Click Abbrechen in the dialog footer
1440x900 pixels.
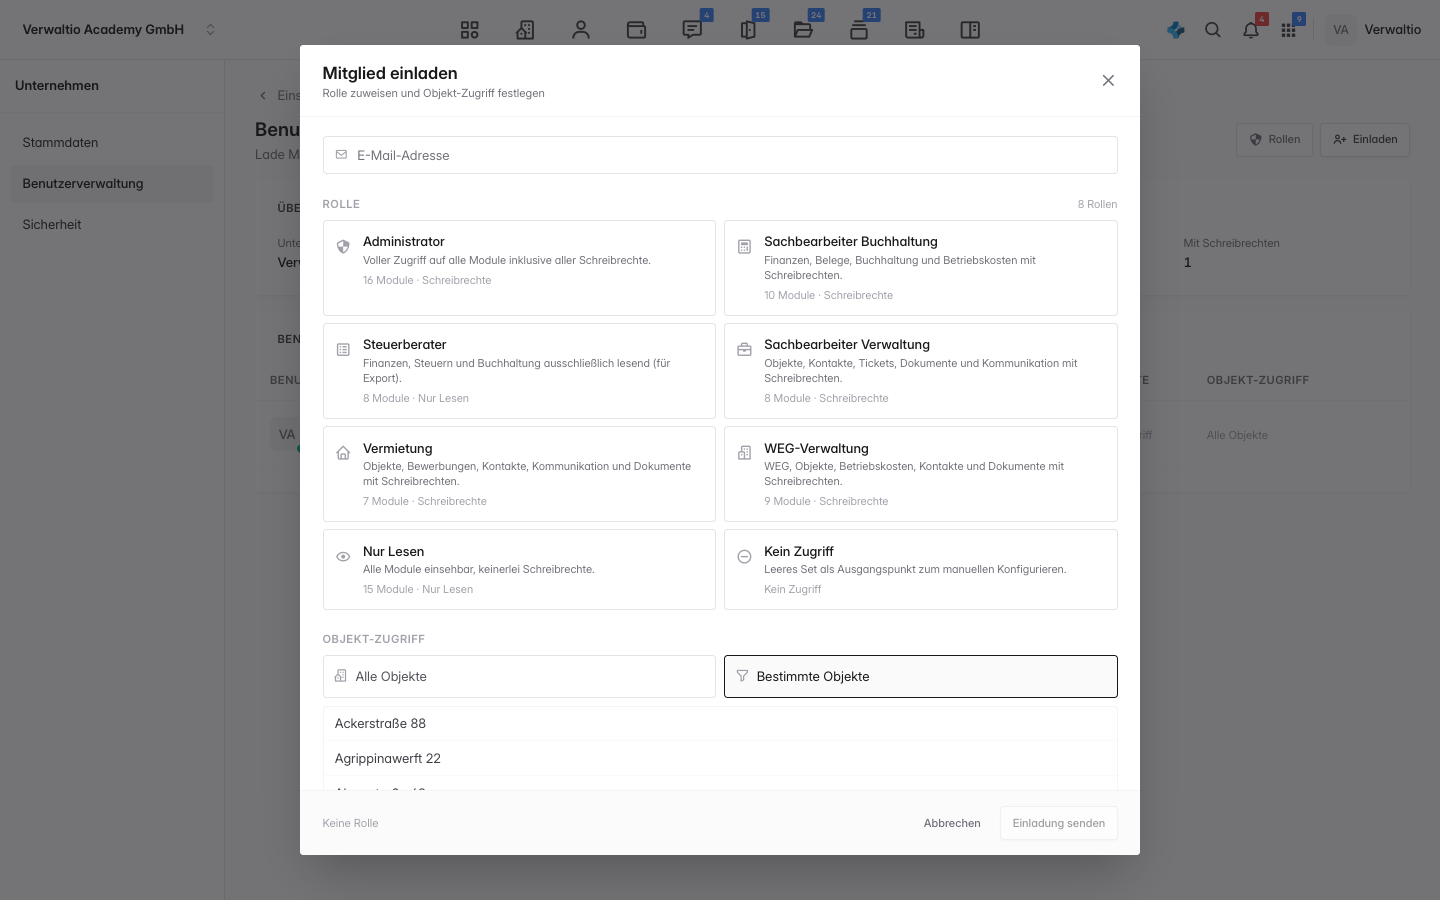tap(952, 824)
